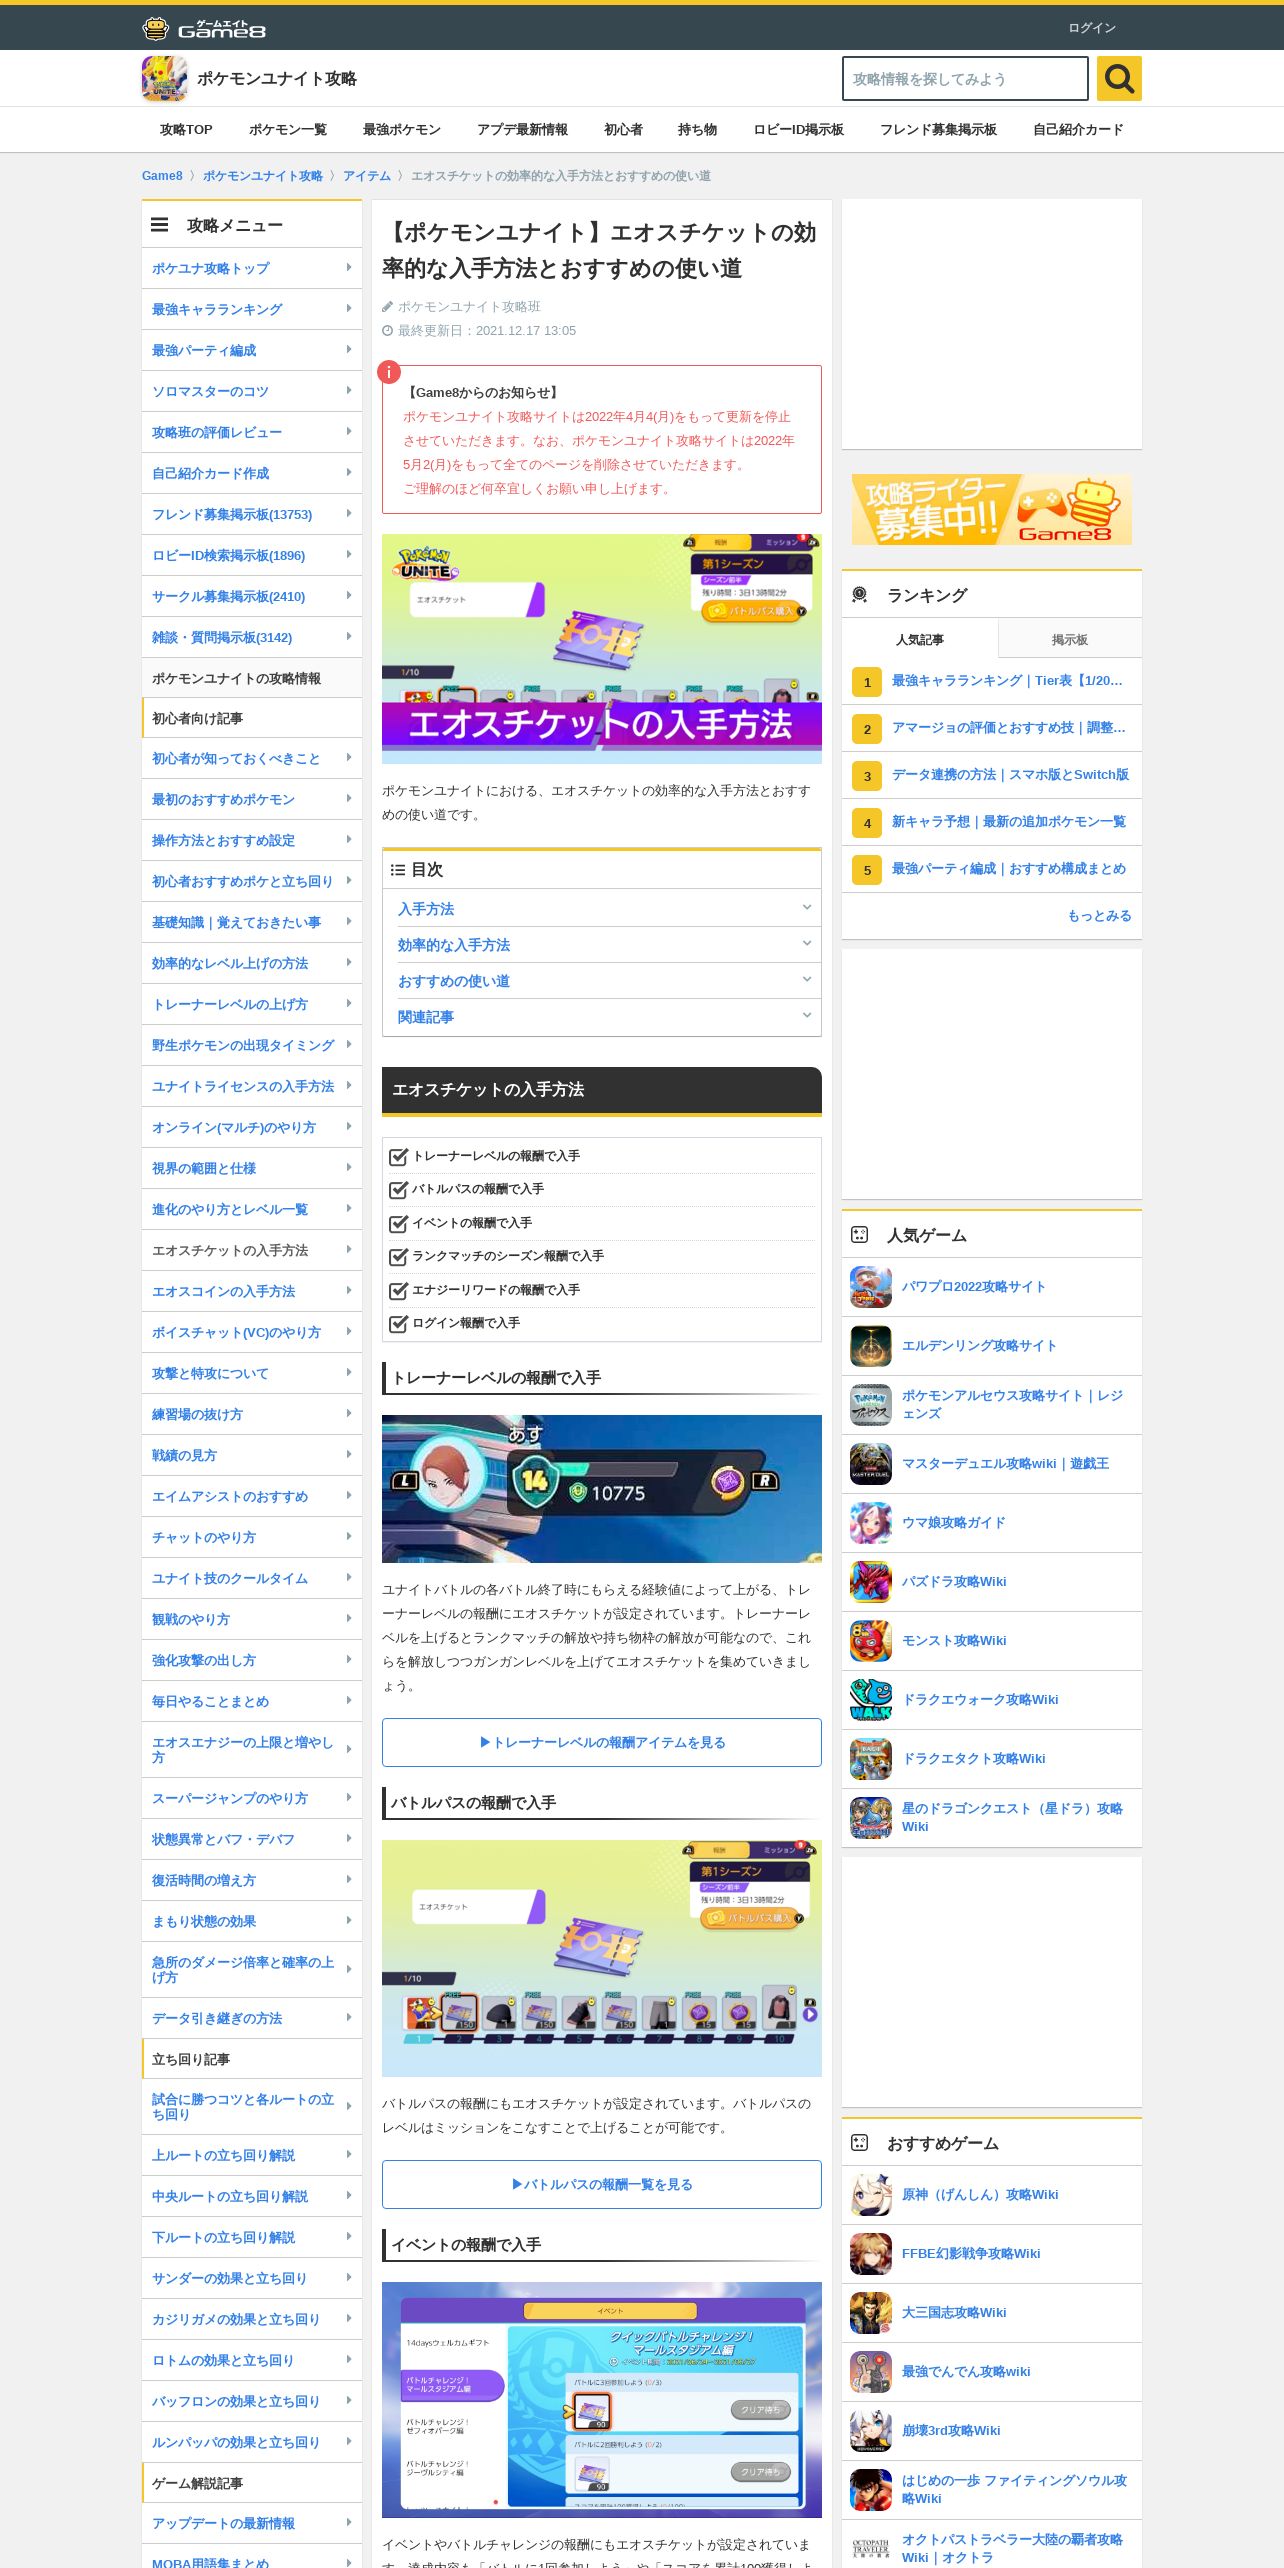Open the 持ち物 navigation item
This screenshot has height=2568, width=1284.
698,130
